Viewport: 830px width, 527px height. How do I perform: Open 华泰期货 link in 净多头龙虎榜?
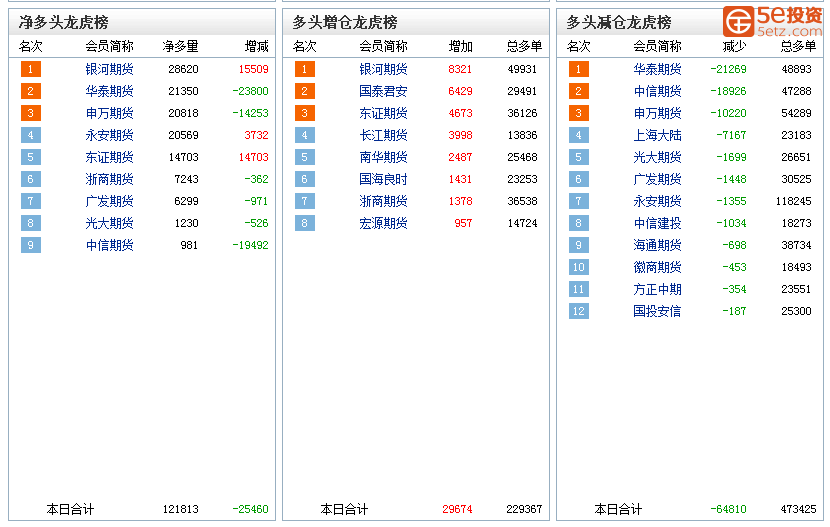coord(110,91)
